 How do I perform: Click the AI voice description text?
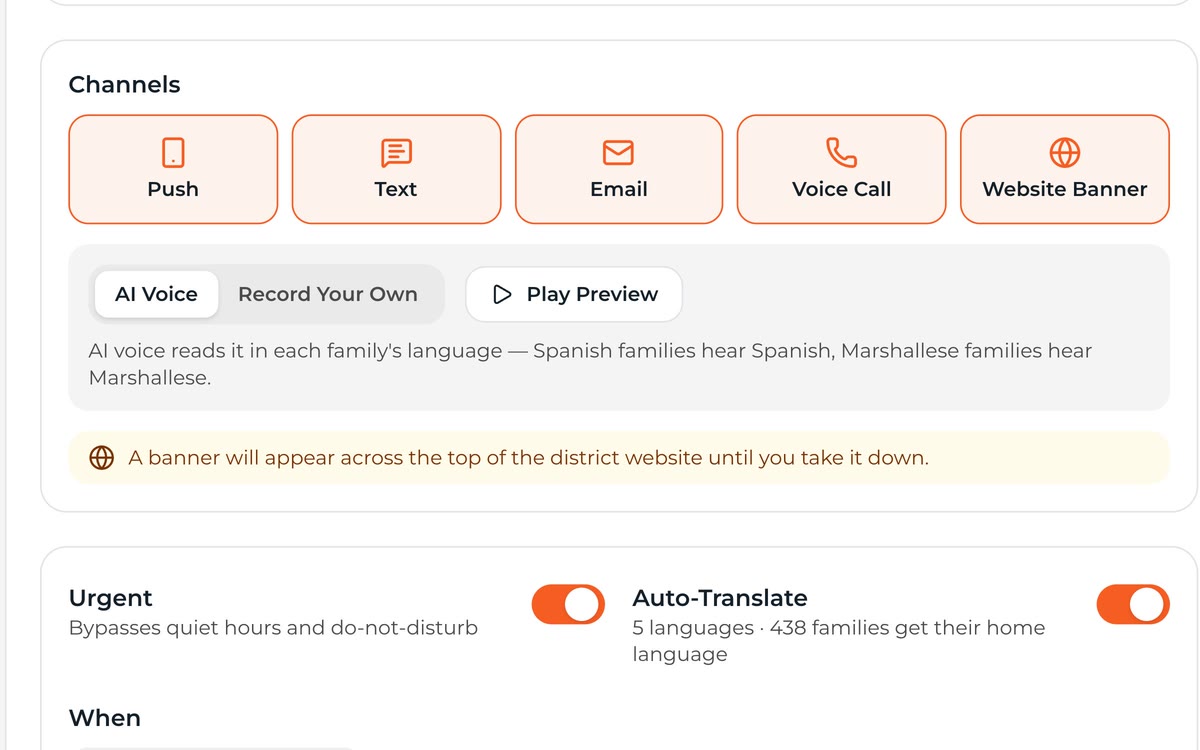pyautogui.click(x=590, y=365)
